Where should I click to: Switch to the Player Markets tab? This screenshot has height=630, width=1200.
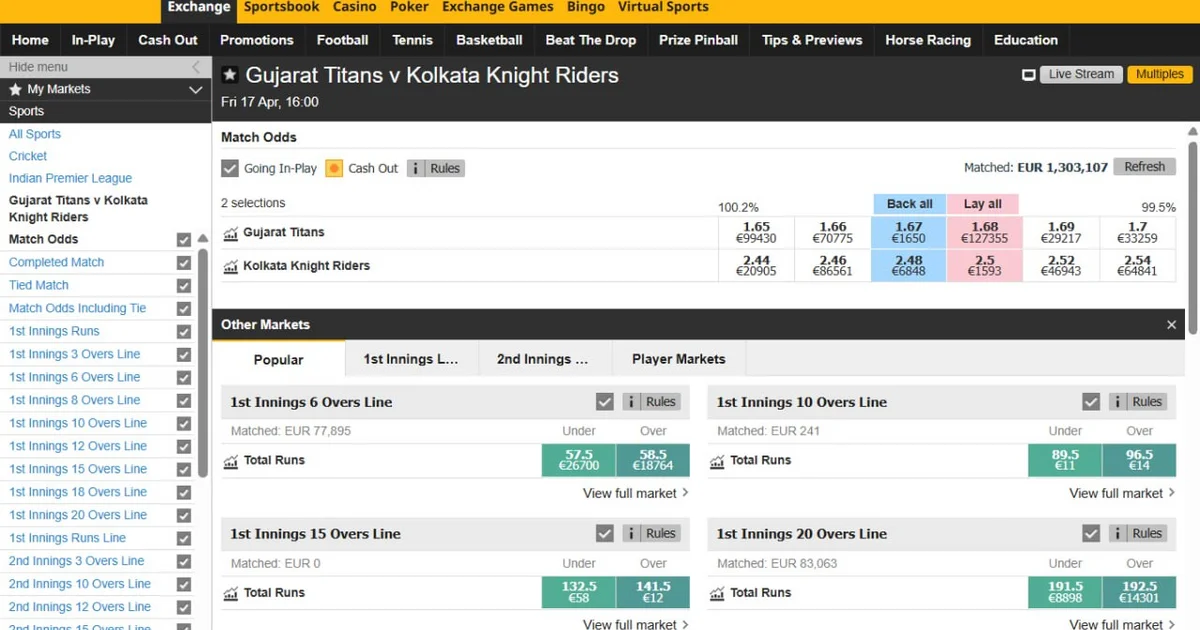[x=678, y=358]
